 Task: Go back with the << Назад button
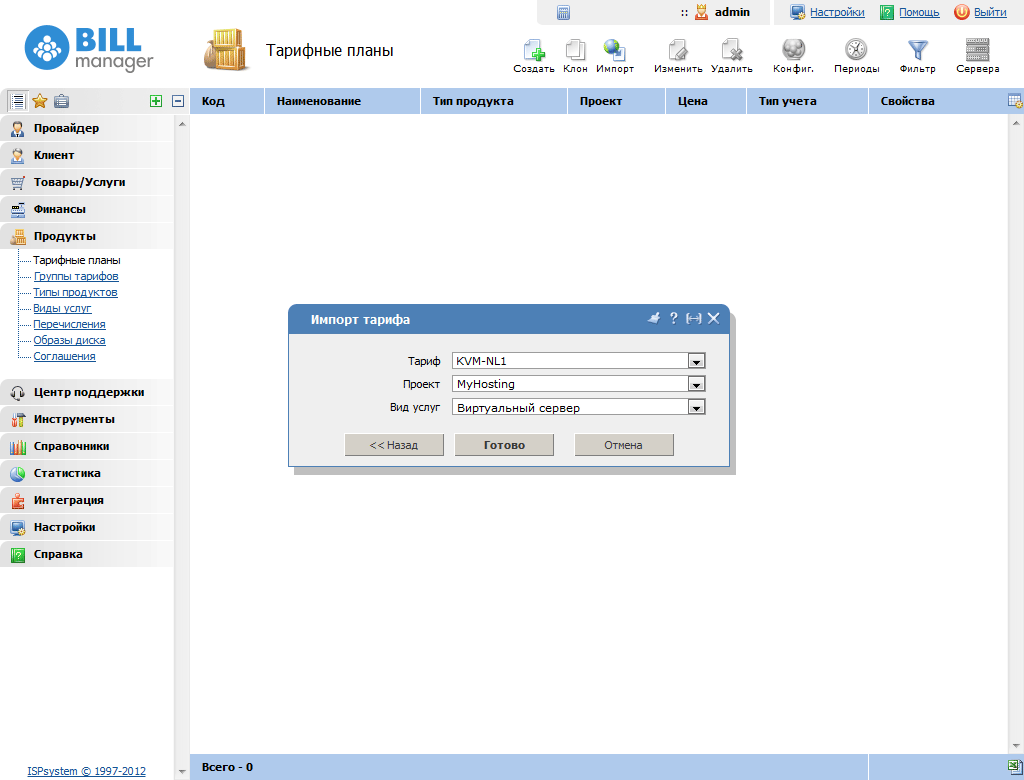point(394,445)
